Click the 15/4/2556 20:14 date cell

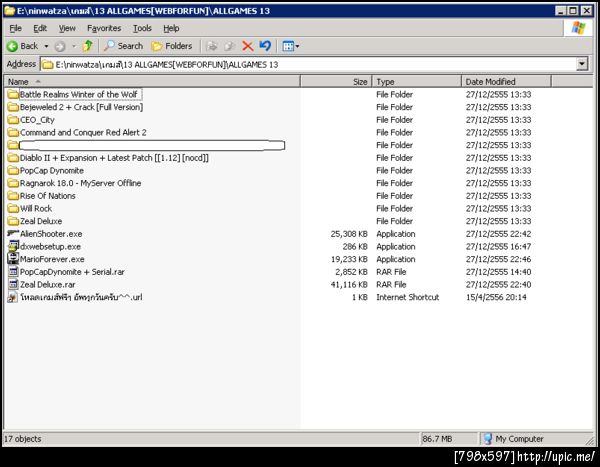(496, 297)
